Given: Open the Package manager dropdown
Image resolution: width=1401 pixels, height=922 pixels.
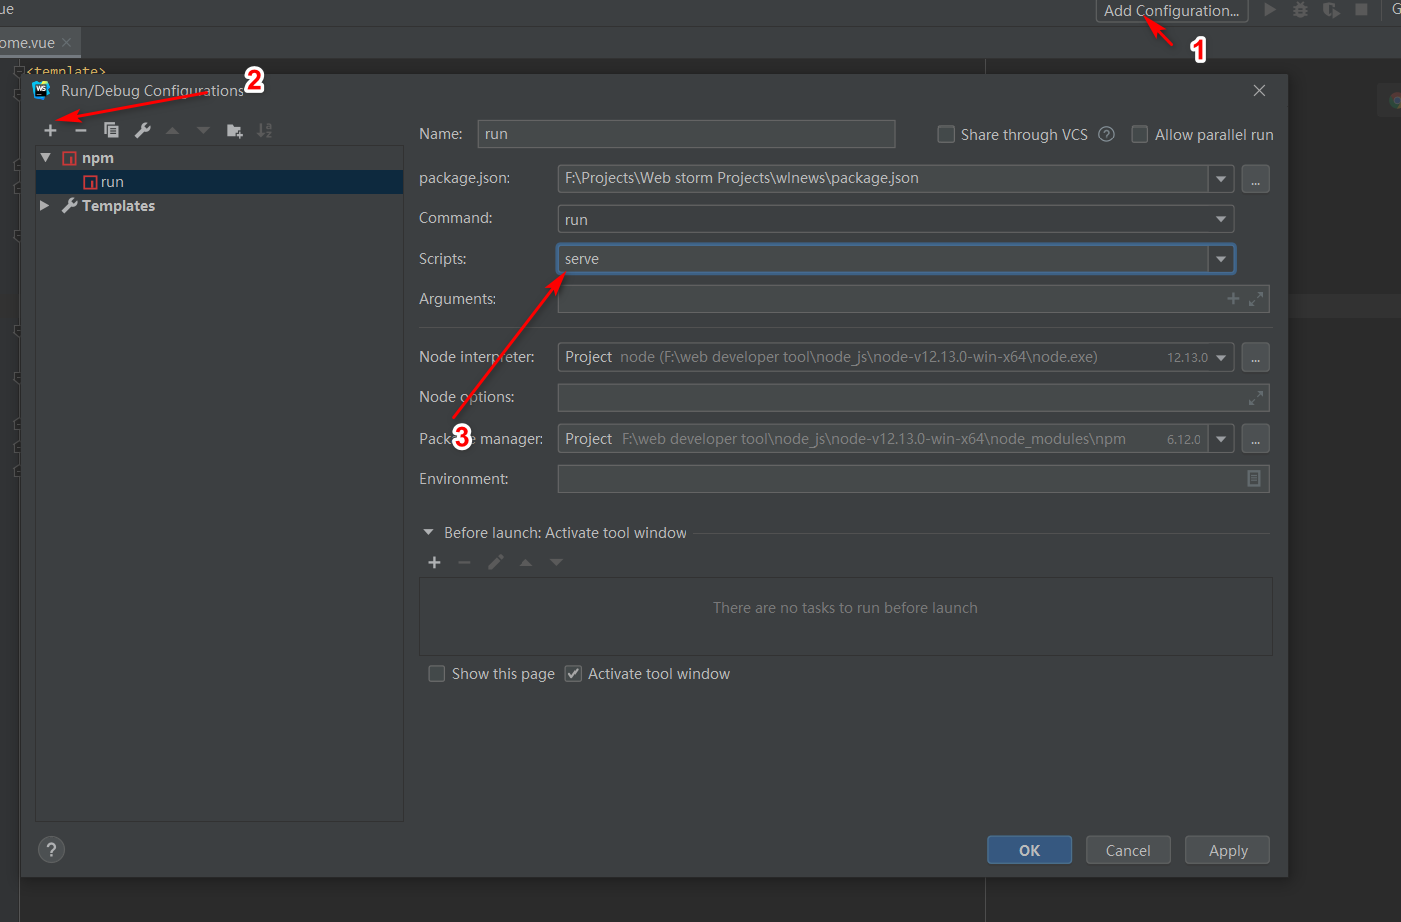Looking at the screenshot, I should 1221,439.
